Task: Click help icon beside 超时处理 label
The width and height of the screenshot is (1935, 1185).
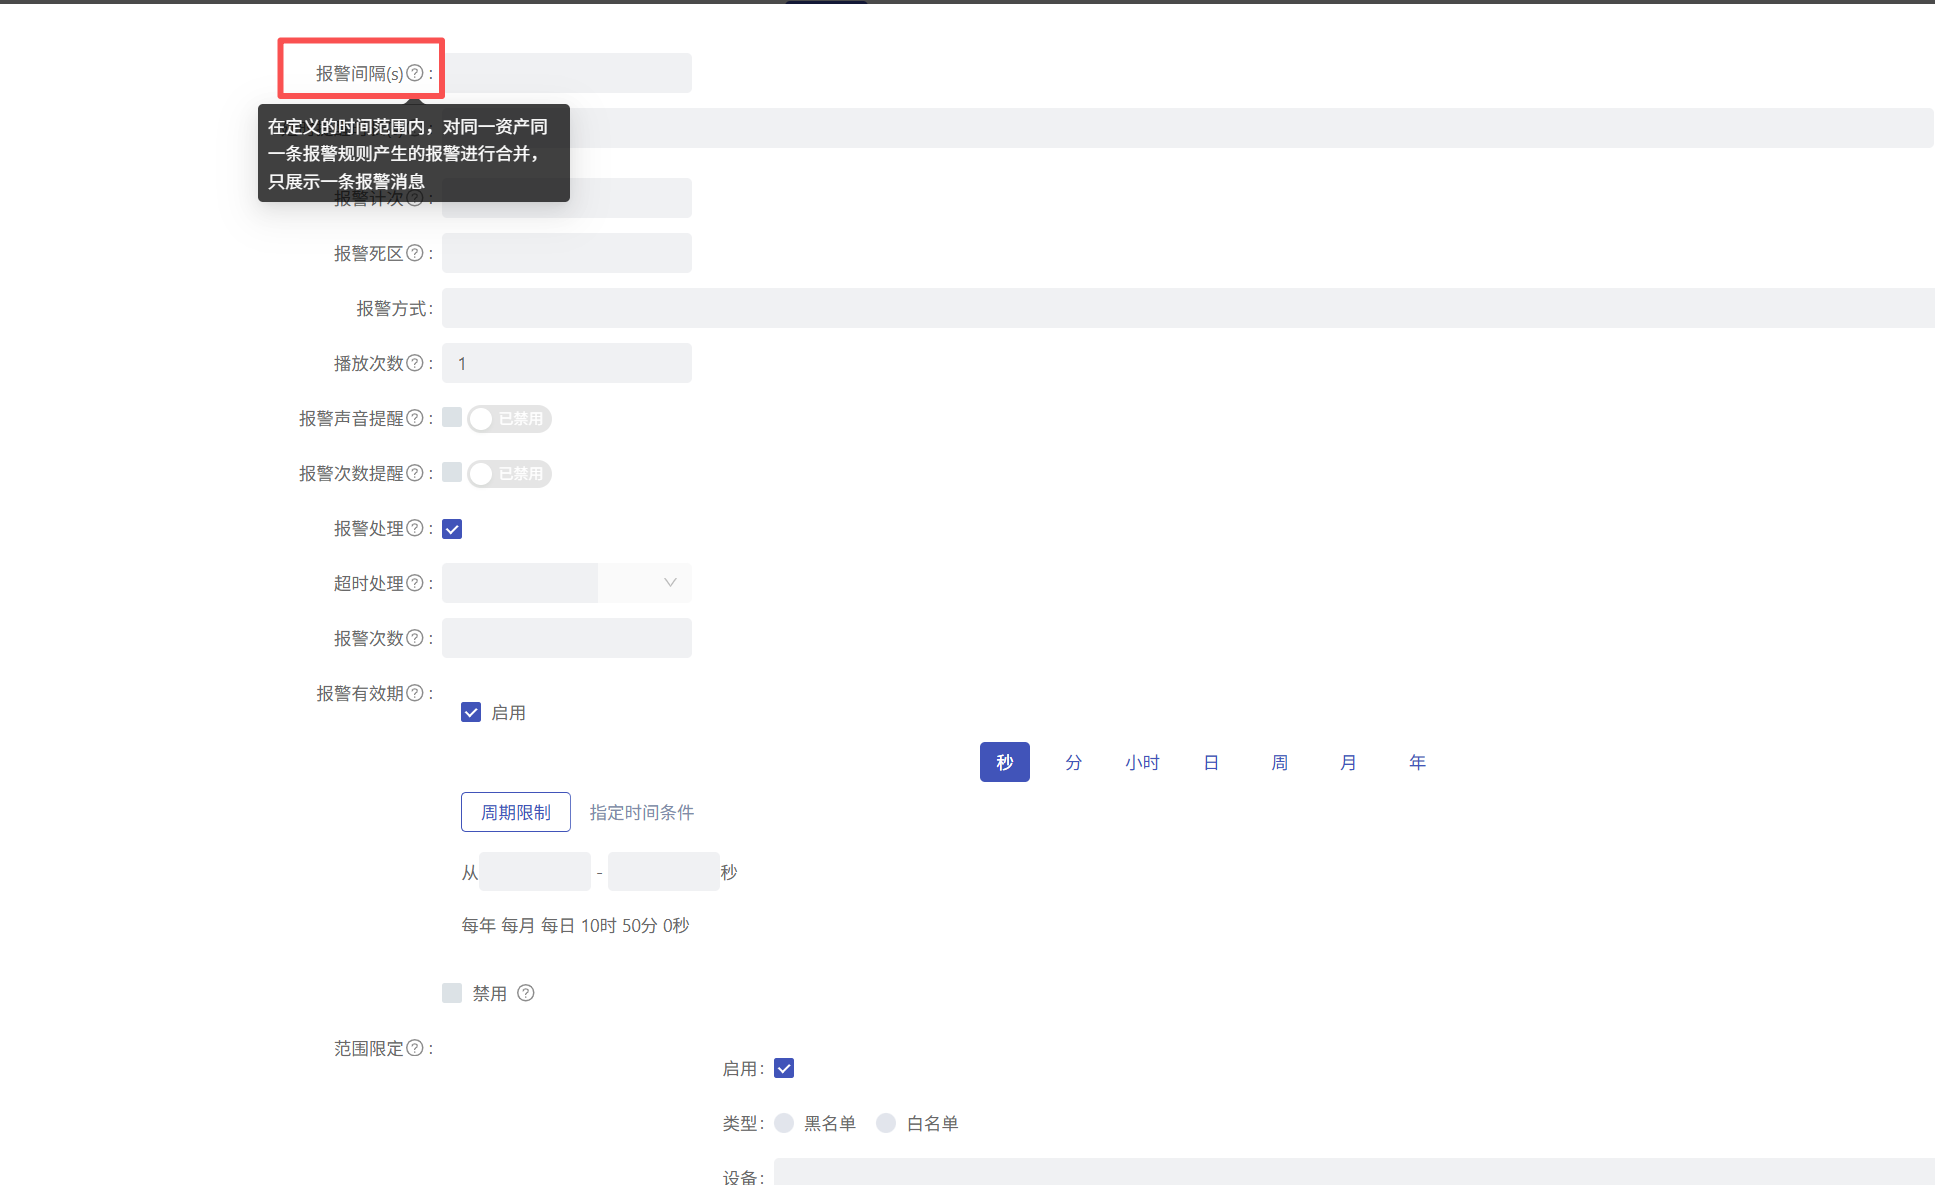Action: pos(414,583)
